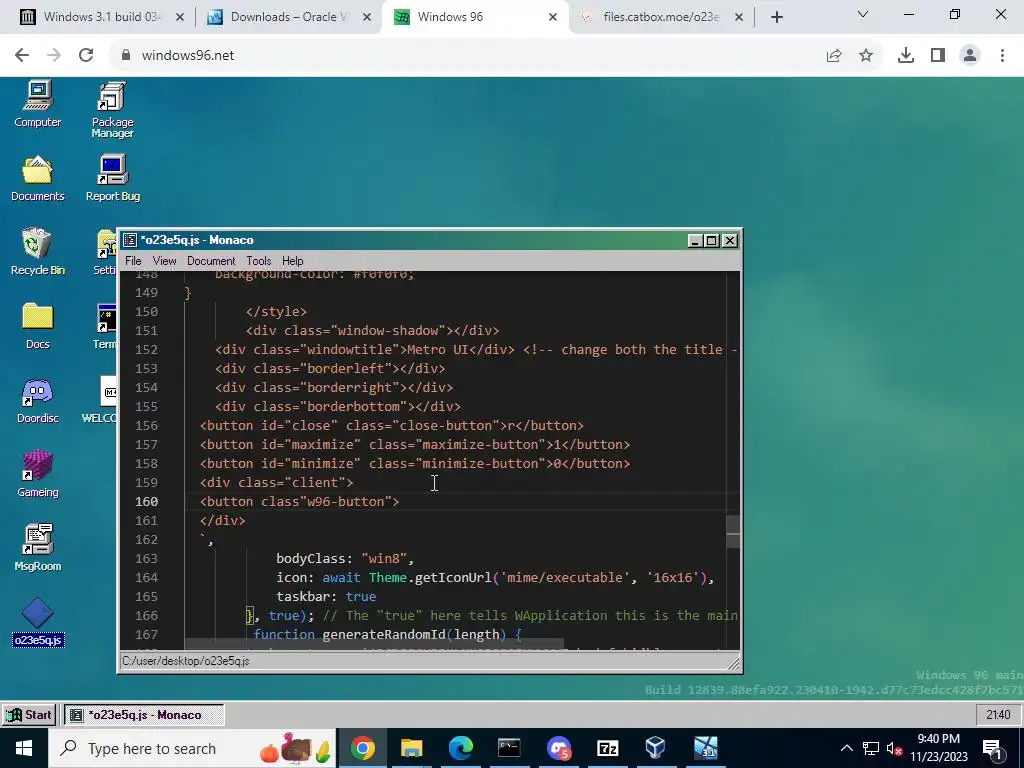This screenshot has height=768, width=1024.
Task: Open the 7-Zip taskbar icon
Action: (607, 748)
